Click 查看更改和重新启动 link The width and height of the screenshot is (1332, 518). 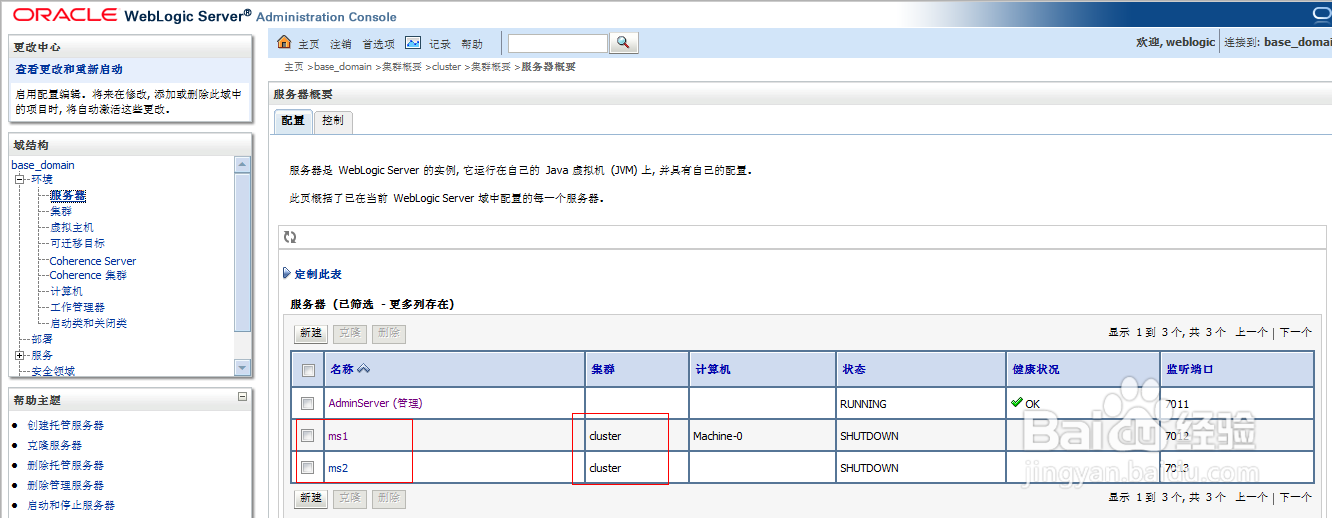tap(69, 69)
